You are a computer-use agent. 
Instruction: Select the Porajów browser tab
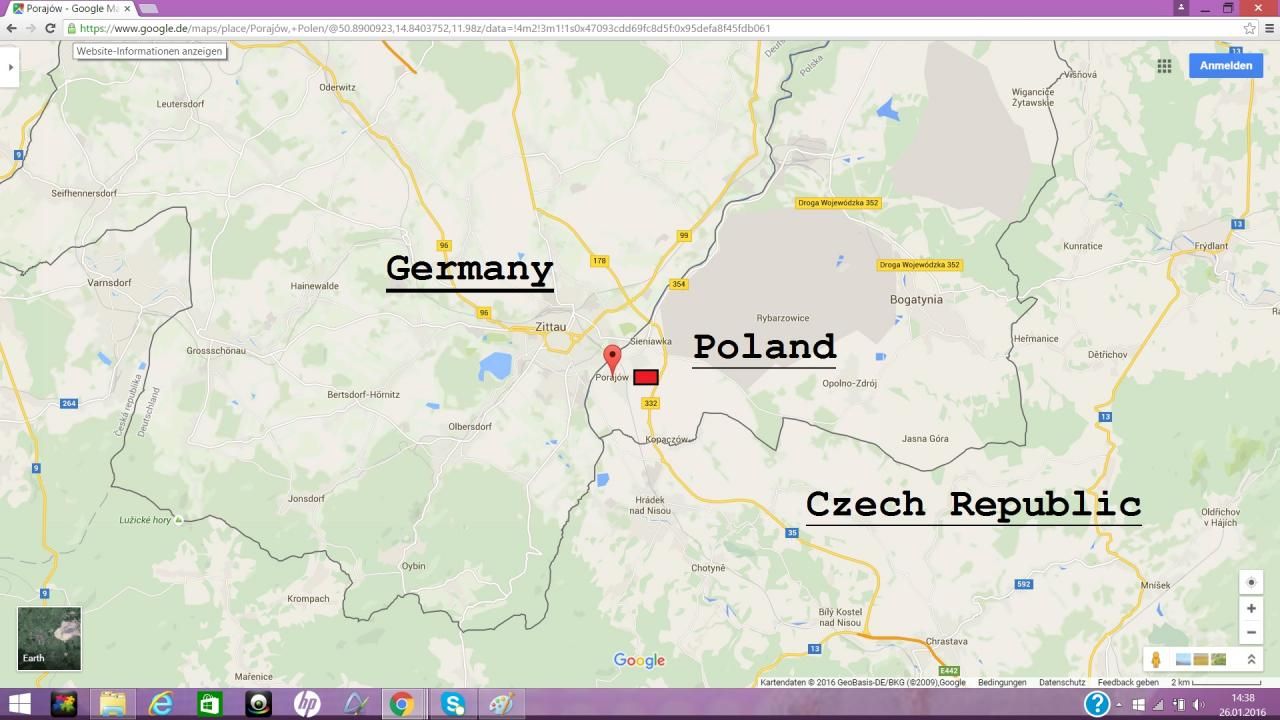click(70, 7)
